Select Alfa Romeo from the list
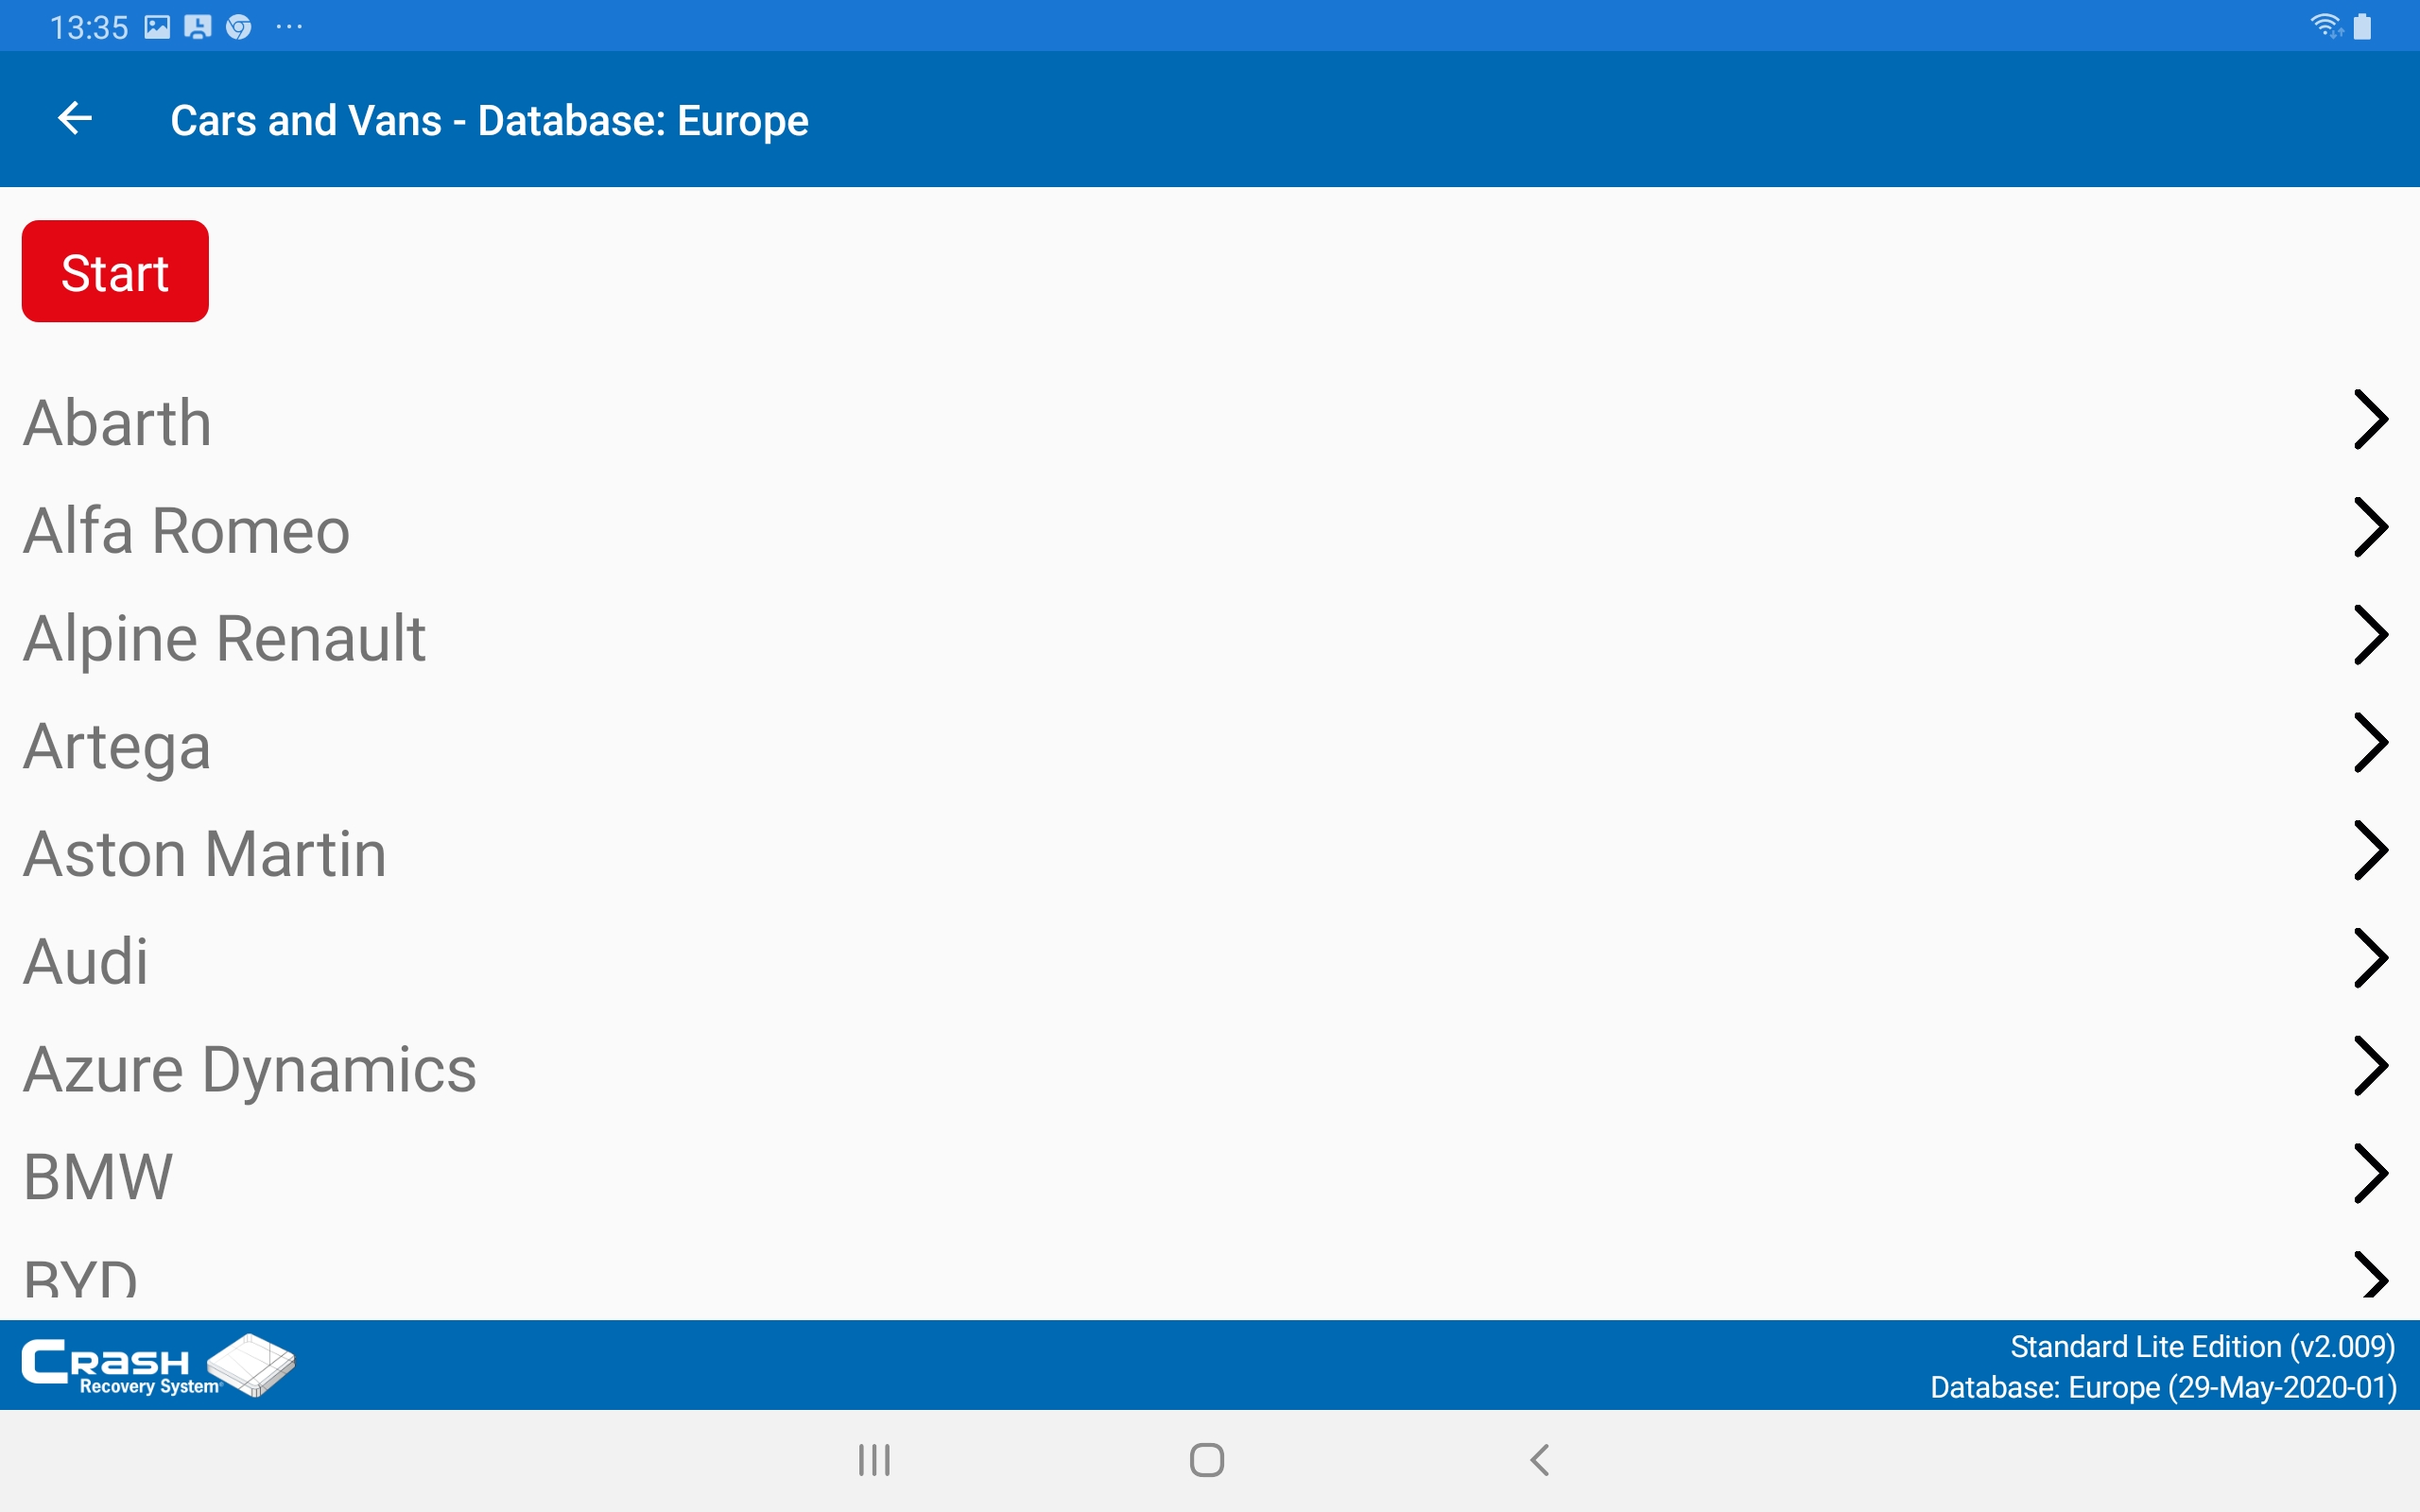The height and width of the screenshot is (1512, 2420). [x=187, y=530]
